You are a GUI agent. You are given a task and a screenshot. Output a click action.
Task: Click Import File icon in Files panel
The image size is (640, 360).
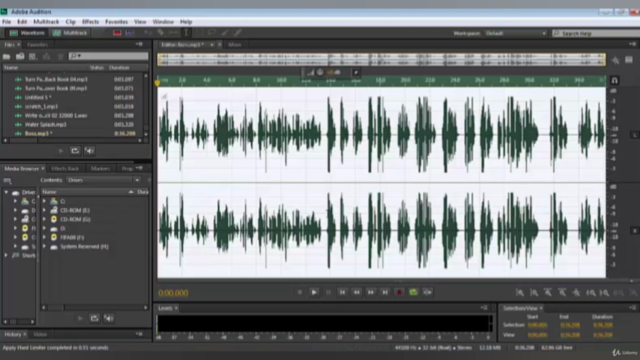point(20,56)
